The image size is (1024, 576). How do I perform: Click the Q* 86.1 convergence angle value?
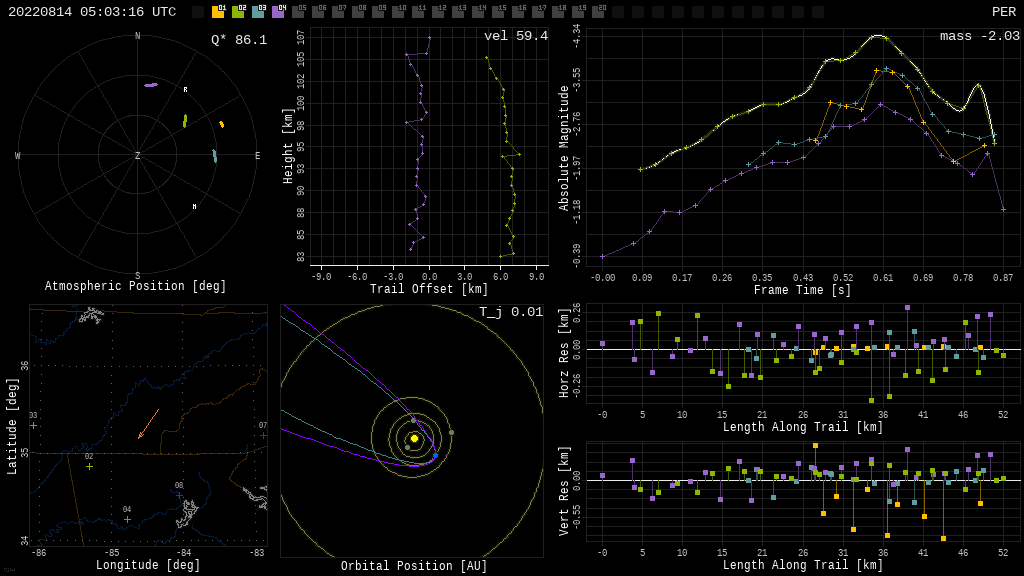click(238, 40)
